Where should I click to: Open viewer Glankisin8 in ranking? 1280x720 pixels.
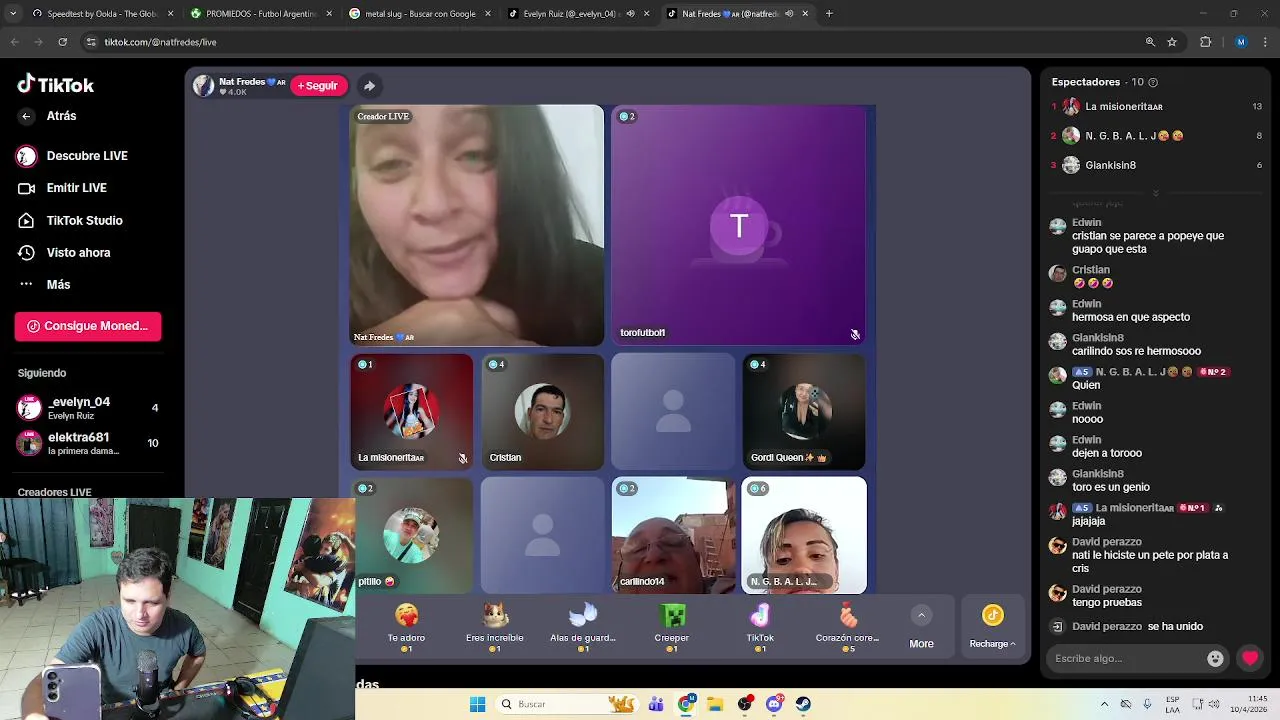1156,165
